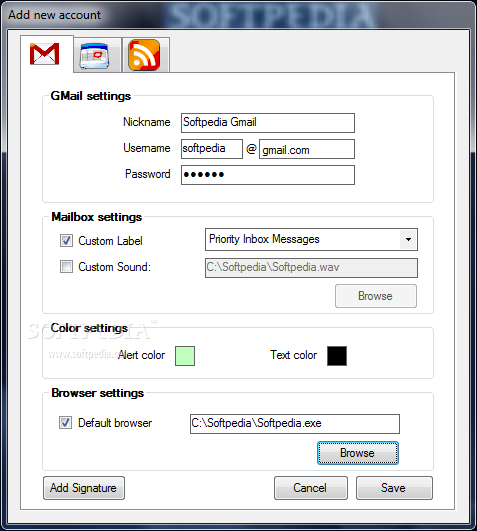The image size is (477, 531).
Task: Click the Username field containing softpedia
Action: [212, 149]
